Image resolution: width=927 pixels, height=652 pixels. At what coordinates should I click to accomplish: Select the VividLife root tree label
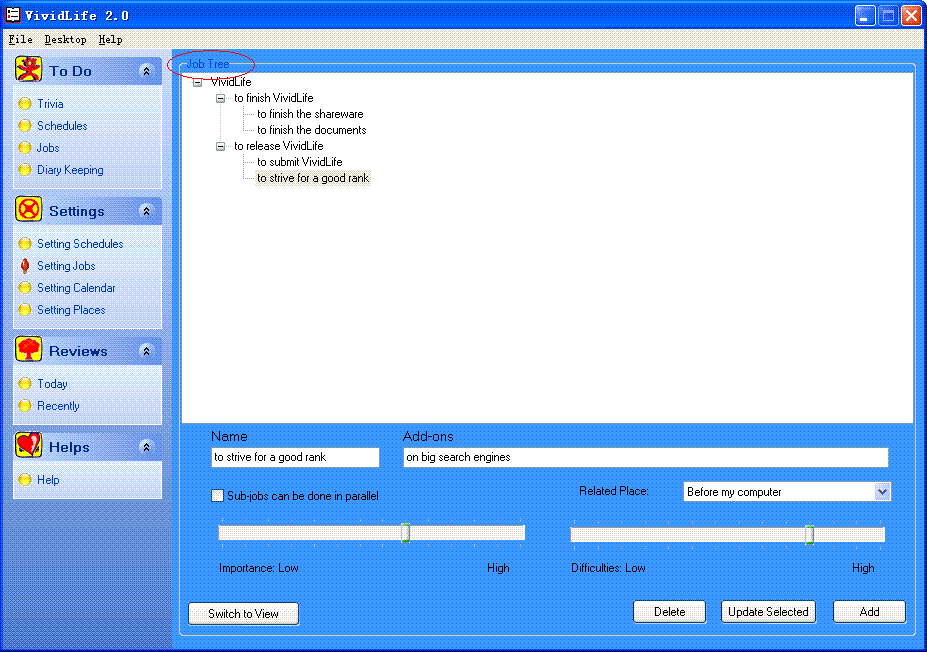click(x=231, y=82)
